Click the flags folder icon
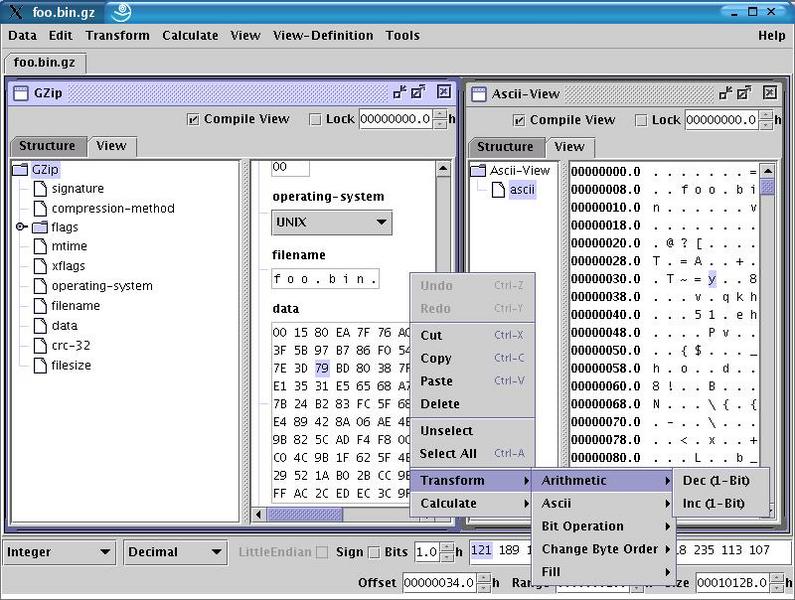The width and height of the screenshot is (795, 600). (40, 227)
